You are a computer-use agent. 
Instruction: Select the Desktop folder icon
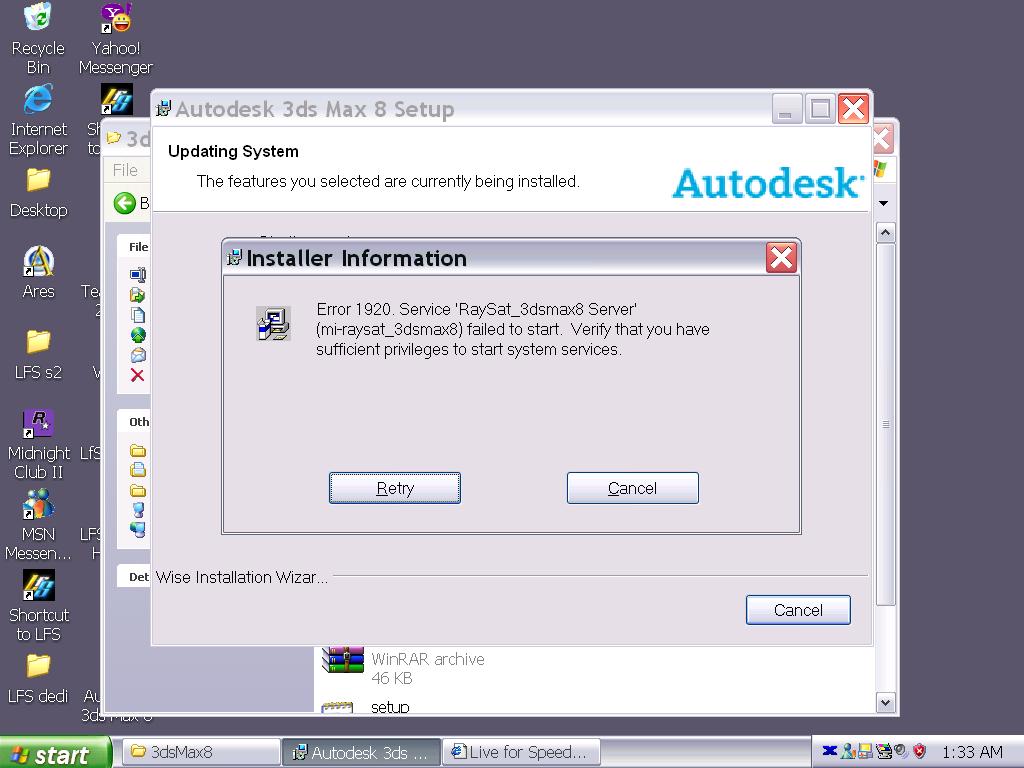click(38, 193)
